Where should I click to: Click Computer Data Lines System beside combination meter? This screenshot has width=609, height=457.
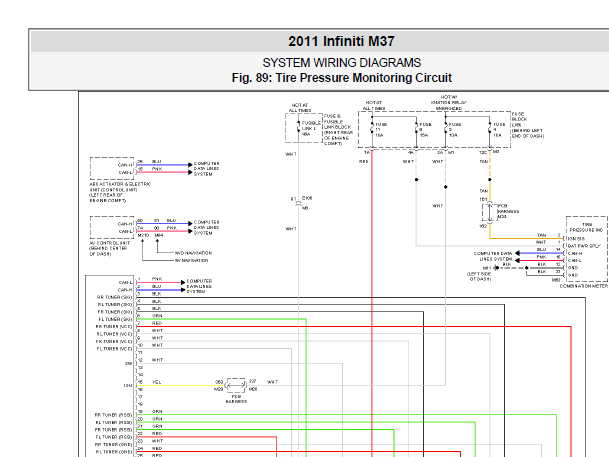(492, 256)
